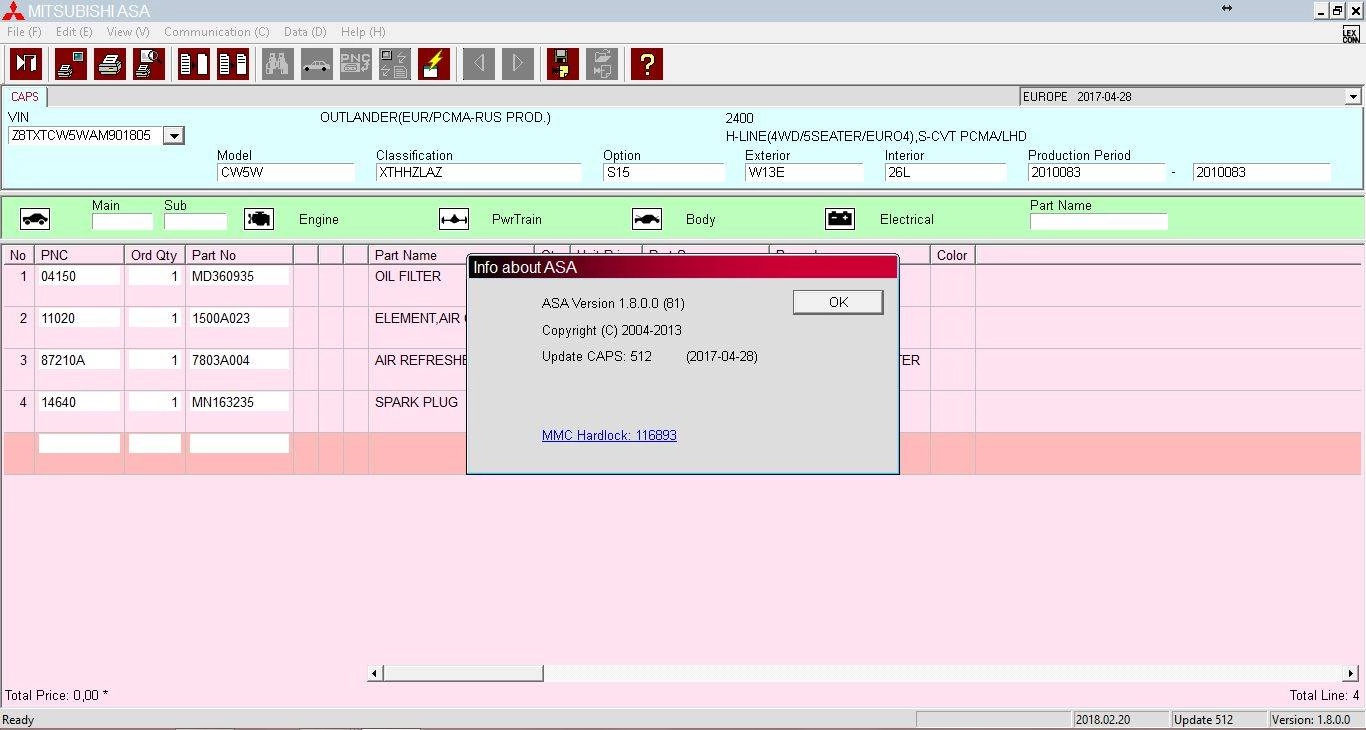This screenshot has height=730, width=1366.
Task: Open help via the question mark icon
Action: pyautogui.click(x=647, y=64)
